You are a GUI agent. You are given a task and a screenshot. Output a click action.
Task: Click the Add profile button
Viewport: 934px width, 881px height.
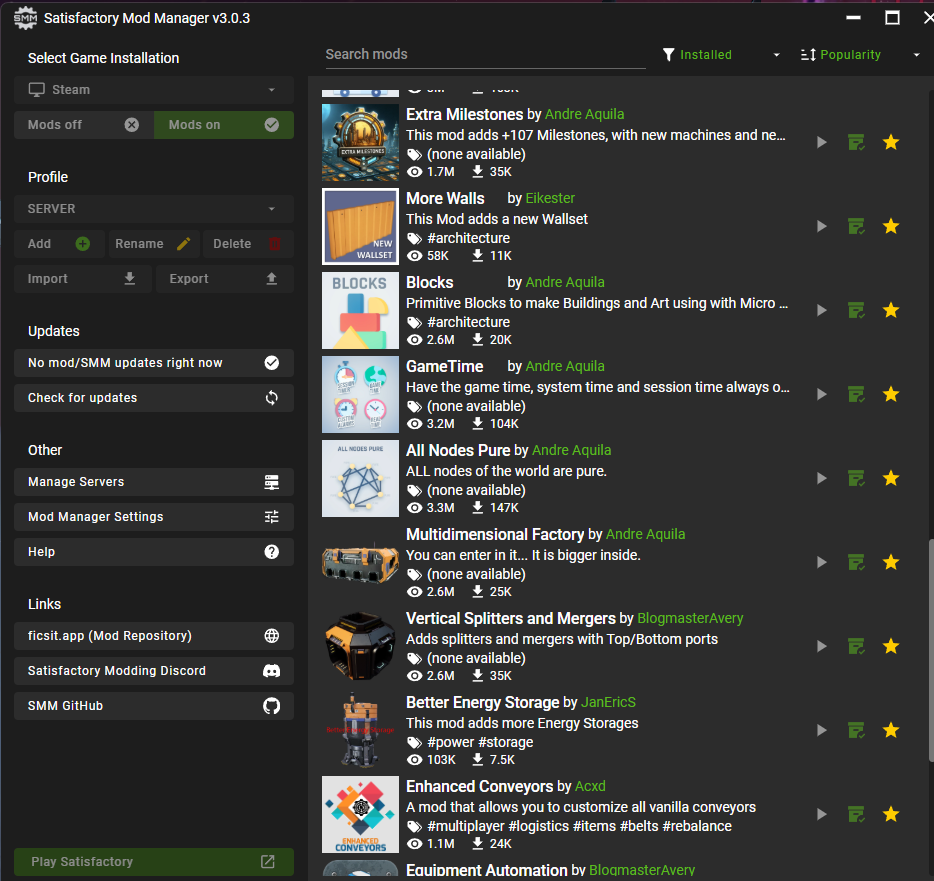[59, 244]
